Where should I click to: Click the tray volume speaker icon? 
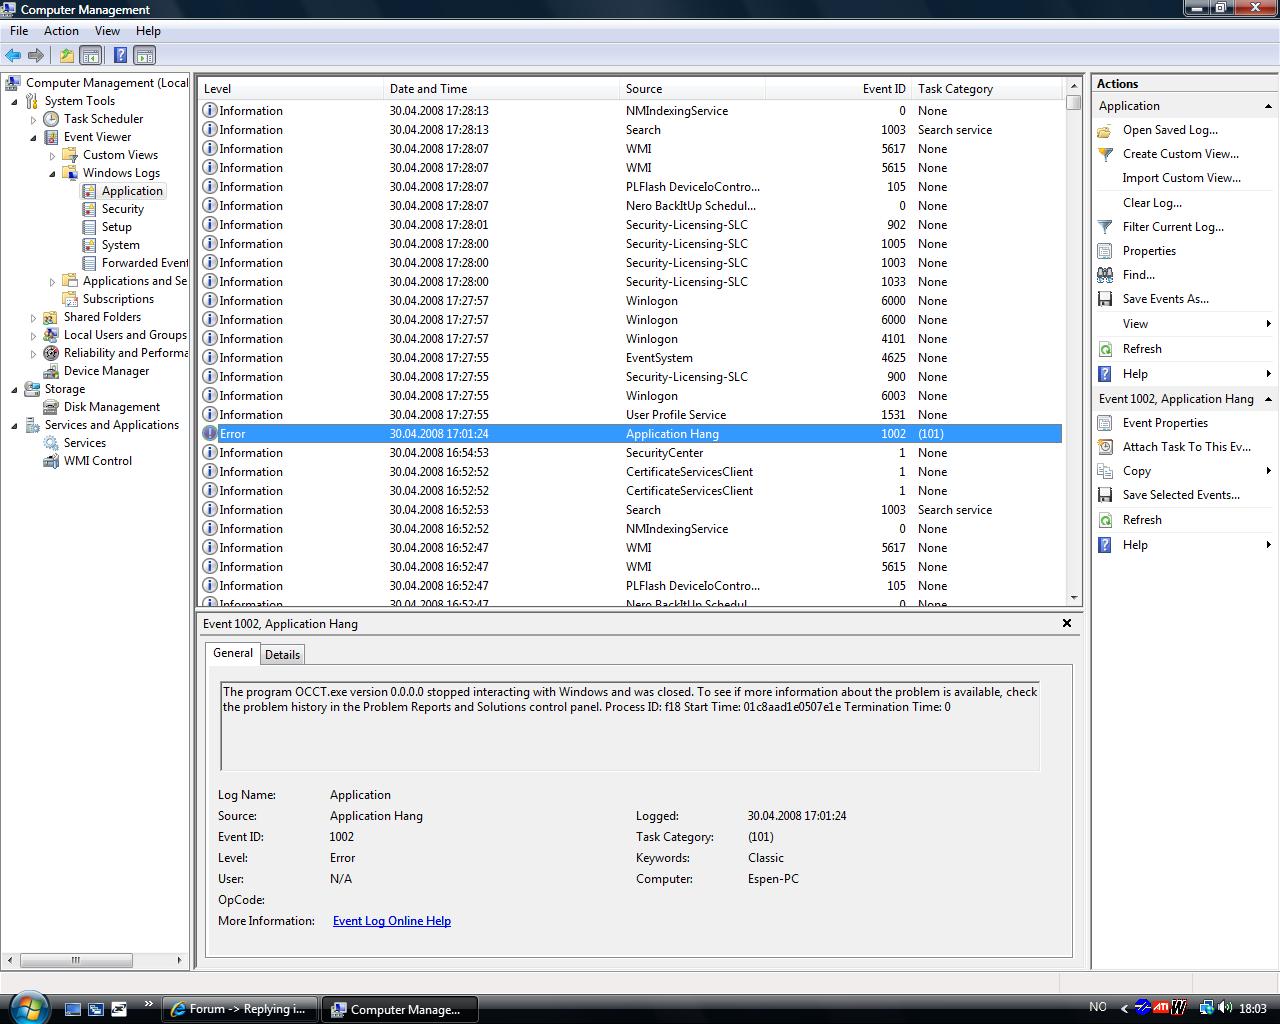1226,1008
